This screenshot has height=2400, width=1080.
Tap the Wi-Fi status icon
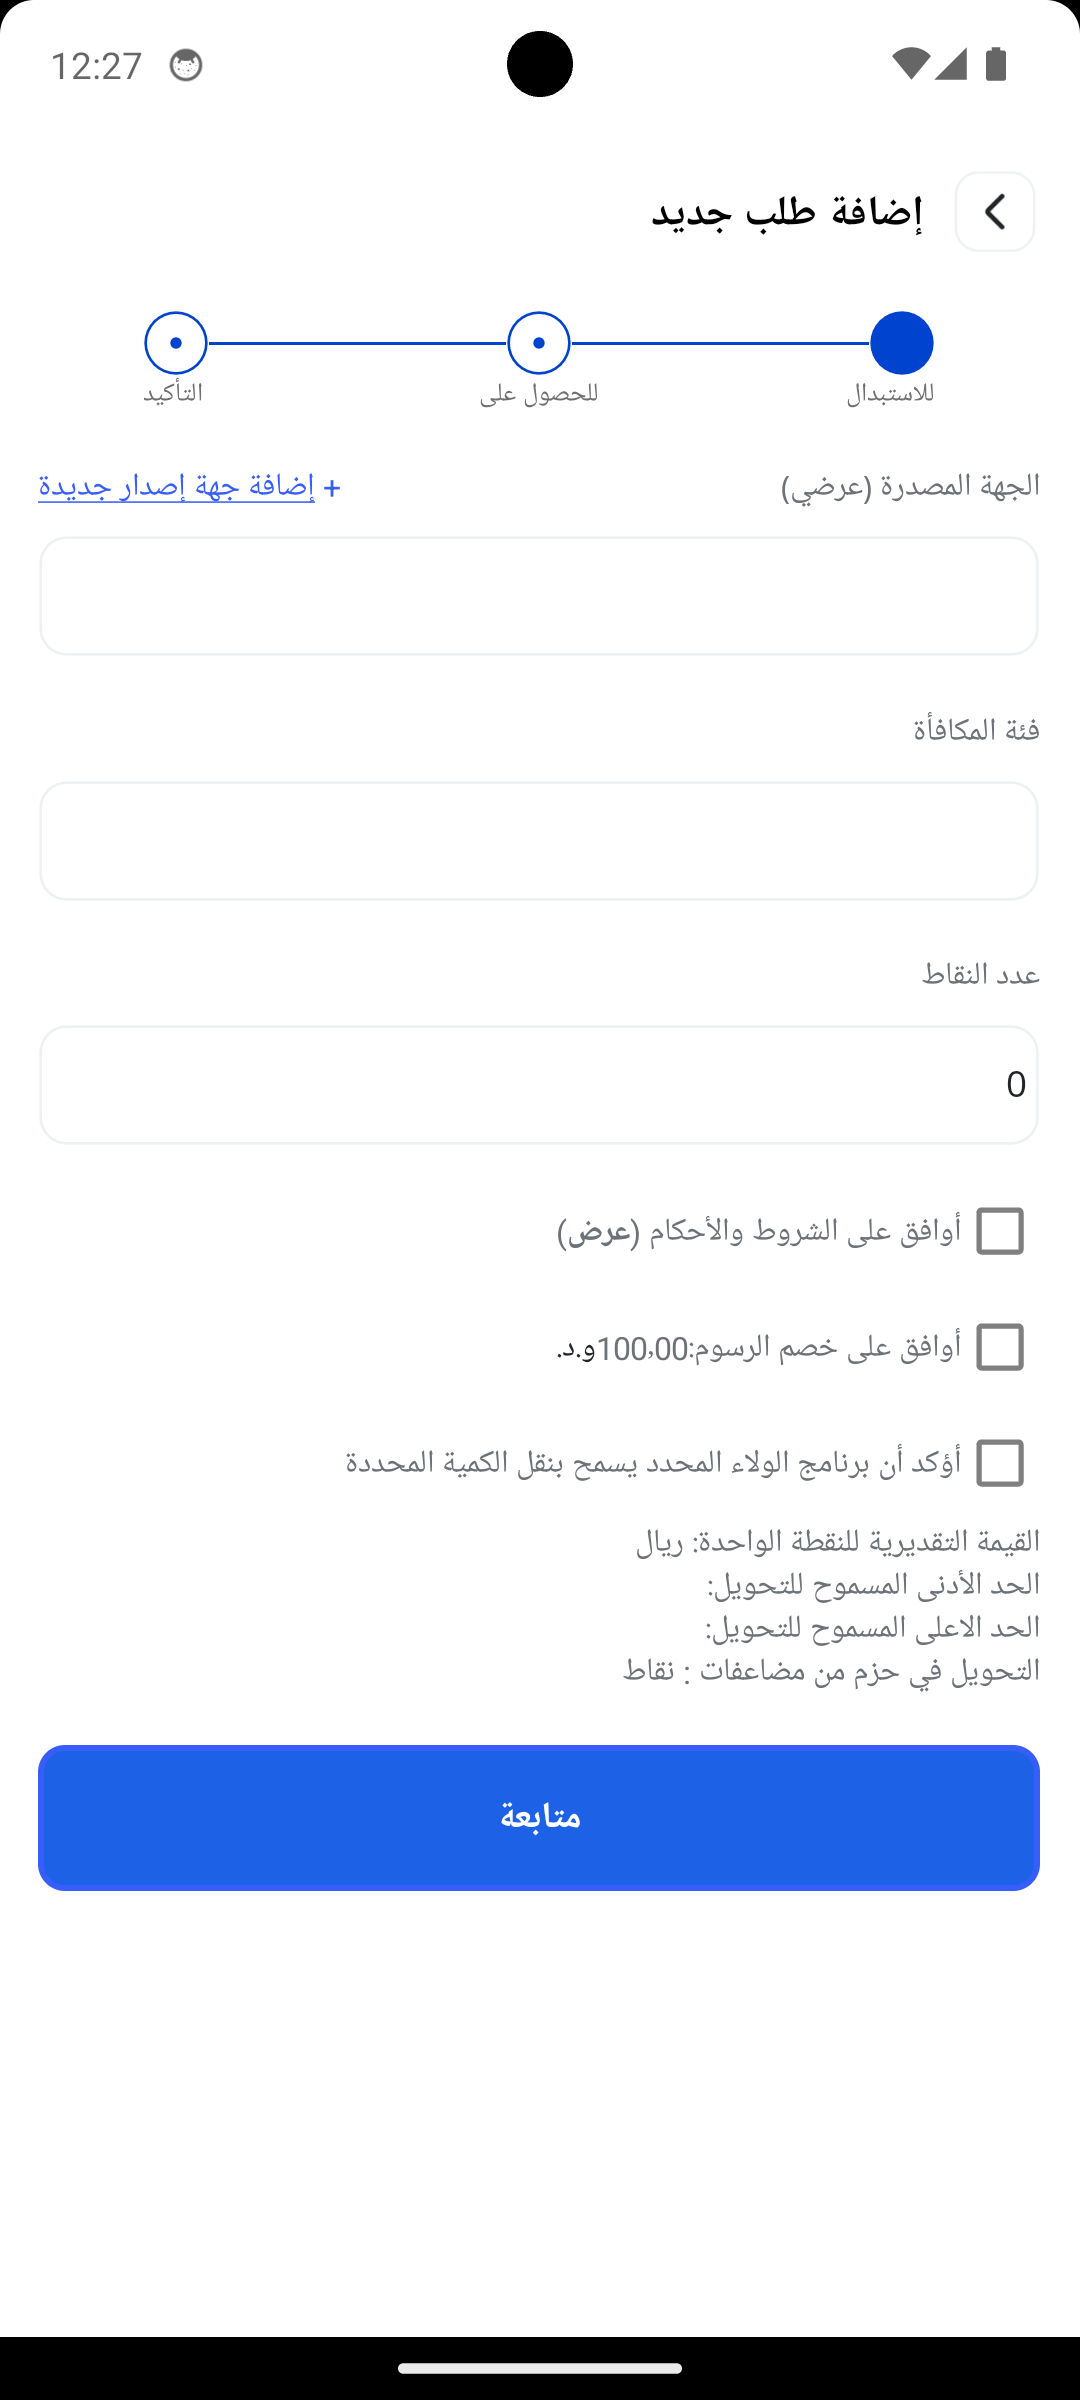(x=910, y=64)
